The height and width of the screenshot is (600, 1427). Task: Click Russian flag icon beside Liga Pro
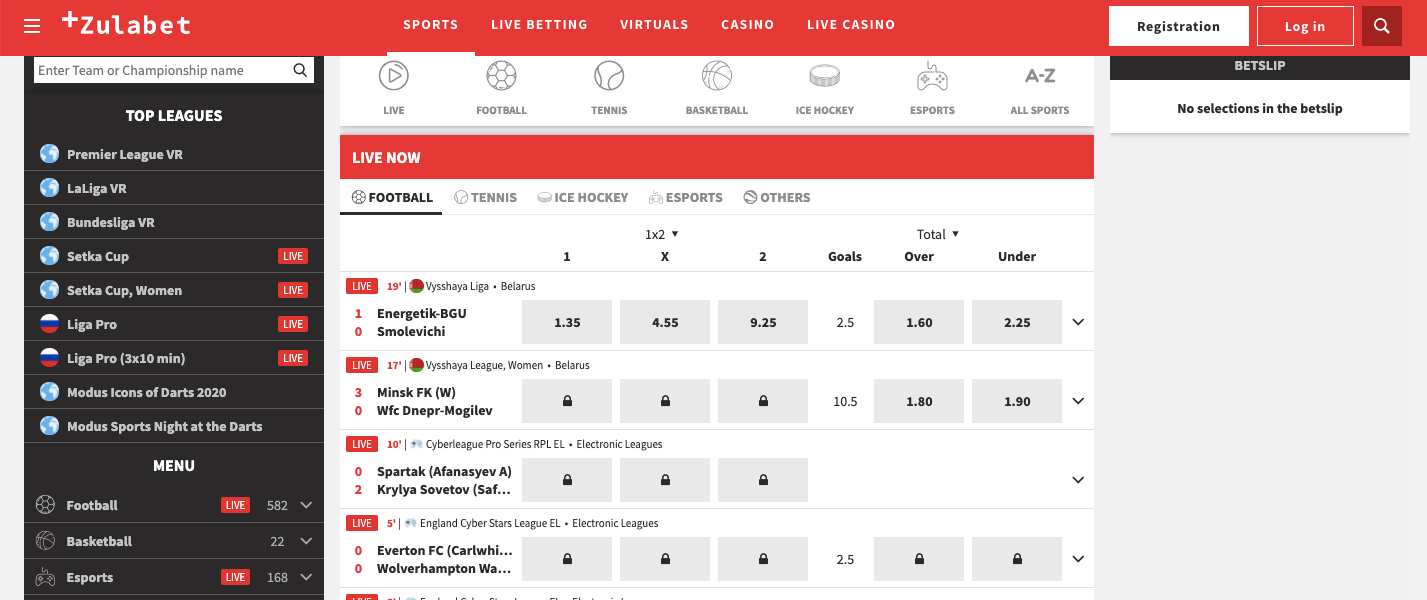pos(50,324)
